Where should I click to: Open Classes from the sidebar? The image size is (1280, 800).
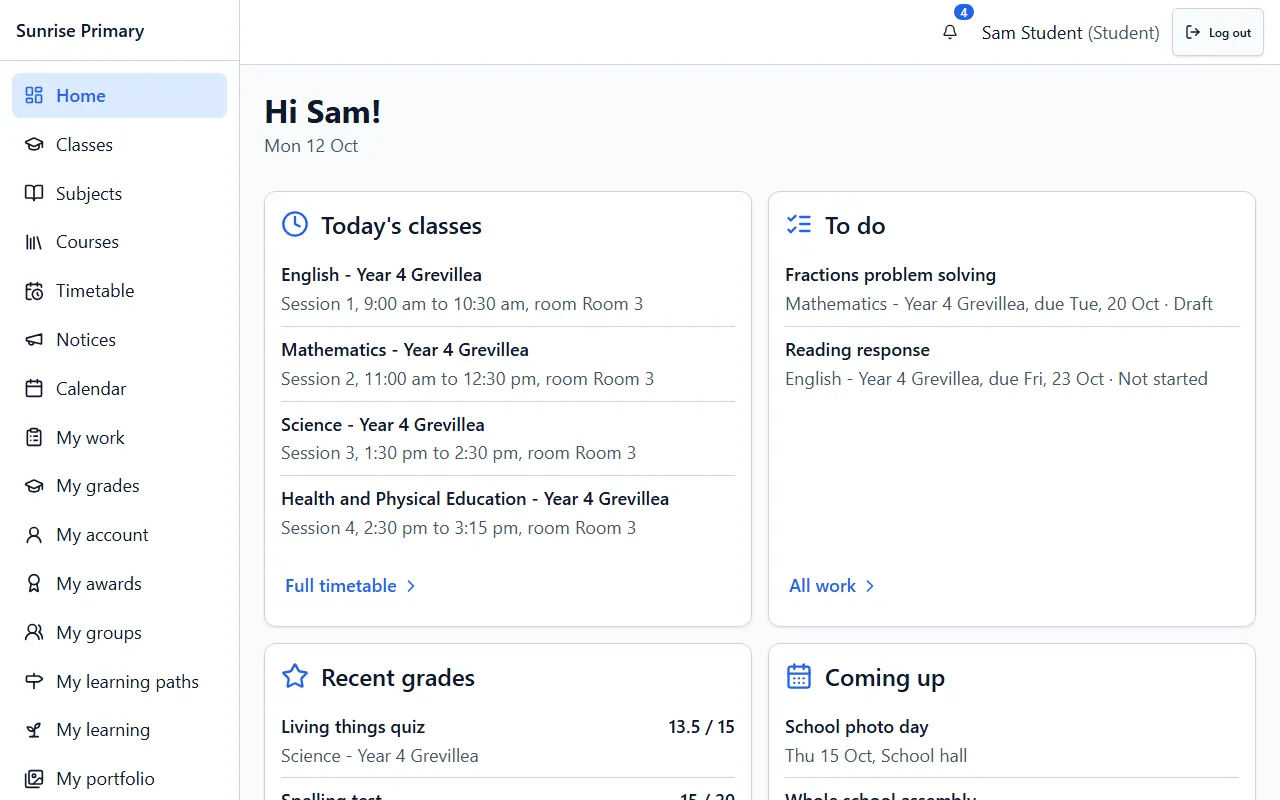[x=120, y=145]
